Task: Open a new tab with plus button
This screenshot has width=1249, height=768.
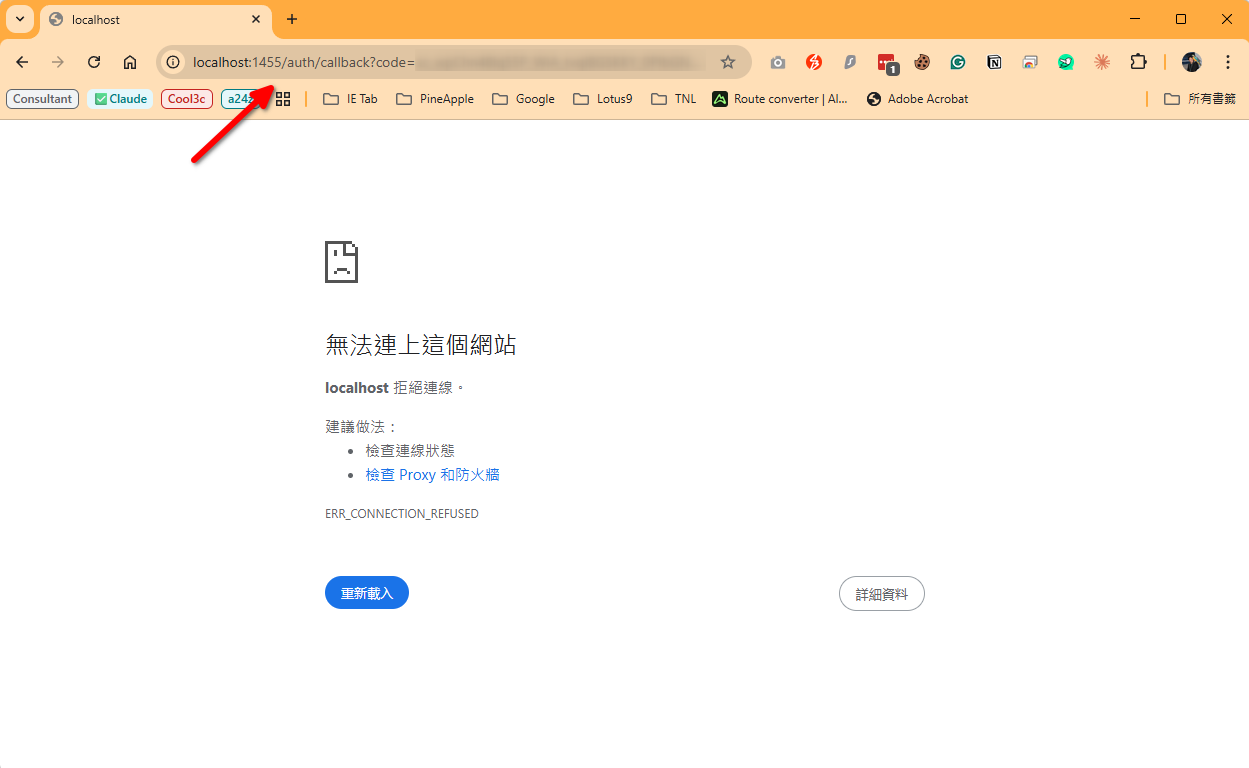Action: [292, 19]
